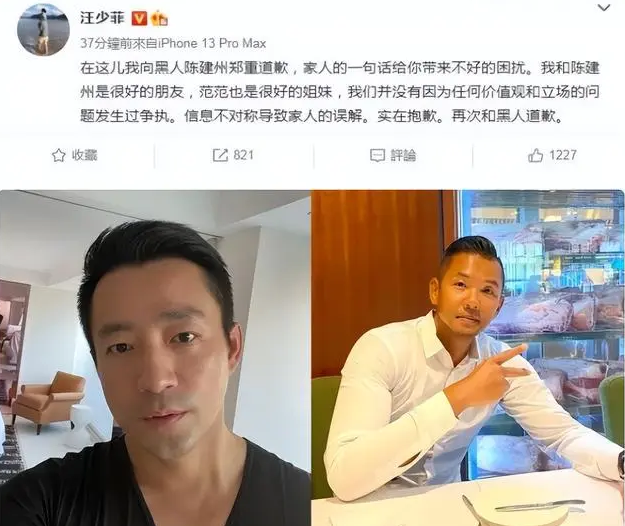Open the 821 reposts count
Viewport: 625px width, 526px height.
click(x=244, y=155)
